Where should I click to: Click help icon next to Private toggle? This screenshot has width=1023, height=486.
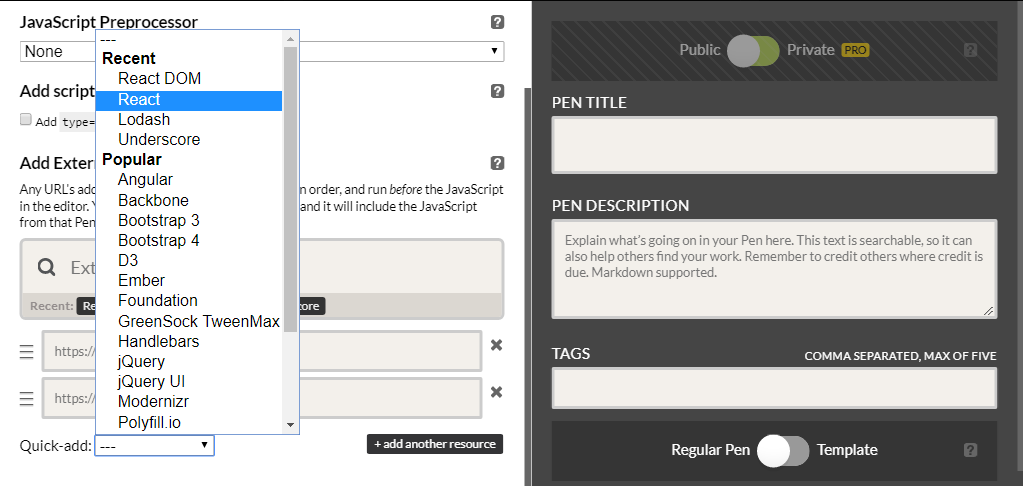point(969,50)
